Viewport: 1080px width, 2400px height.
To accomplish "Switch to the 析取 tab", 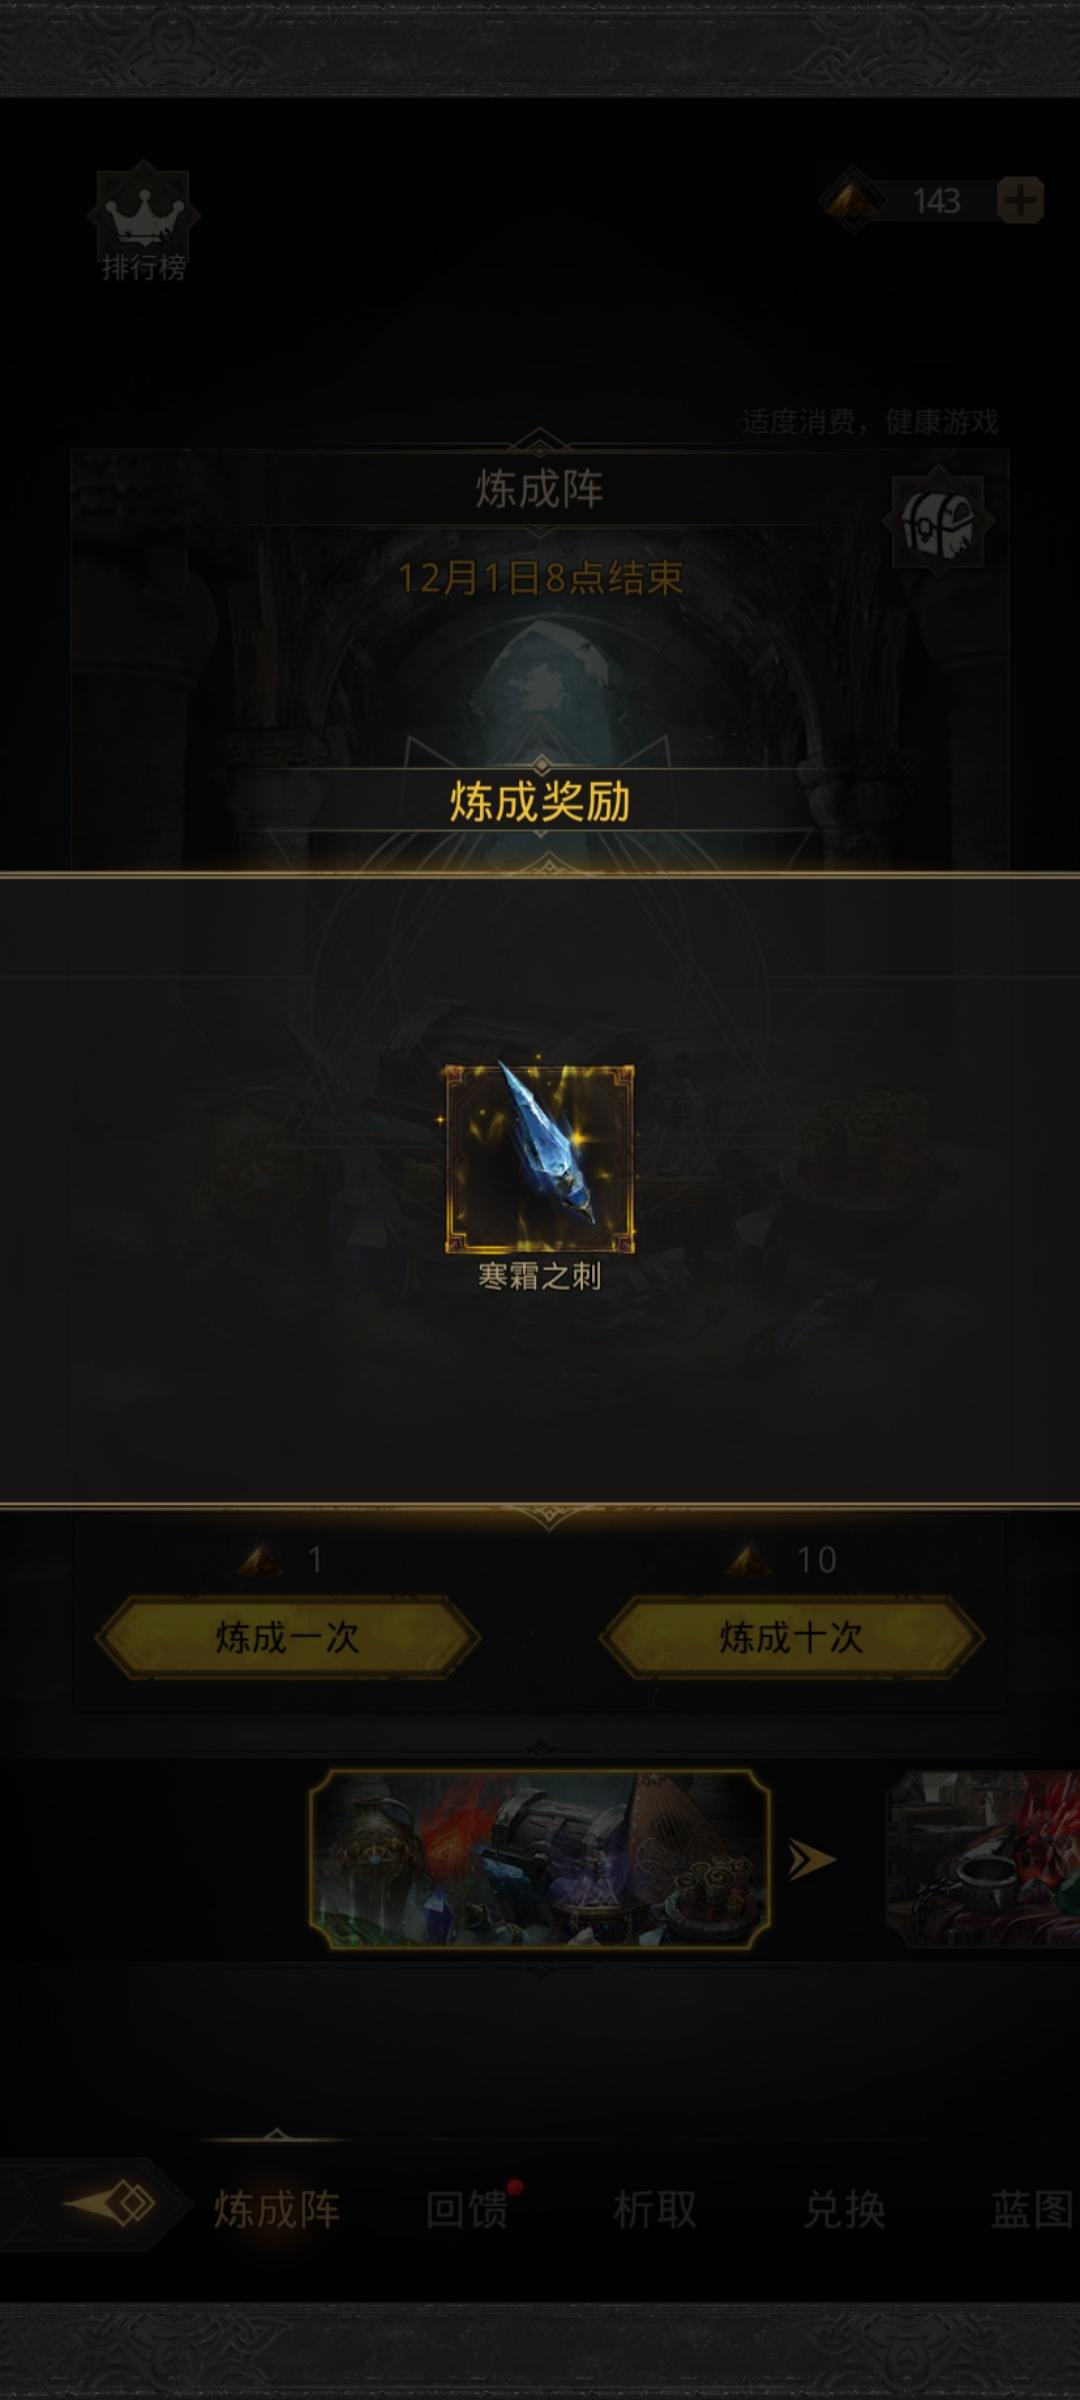I will [655, 2209].
